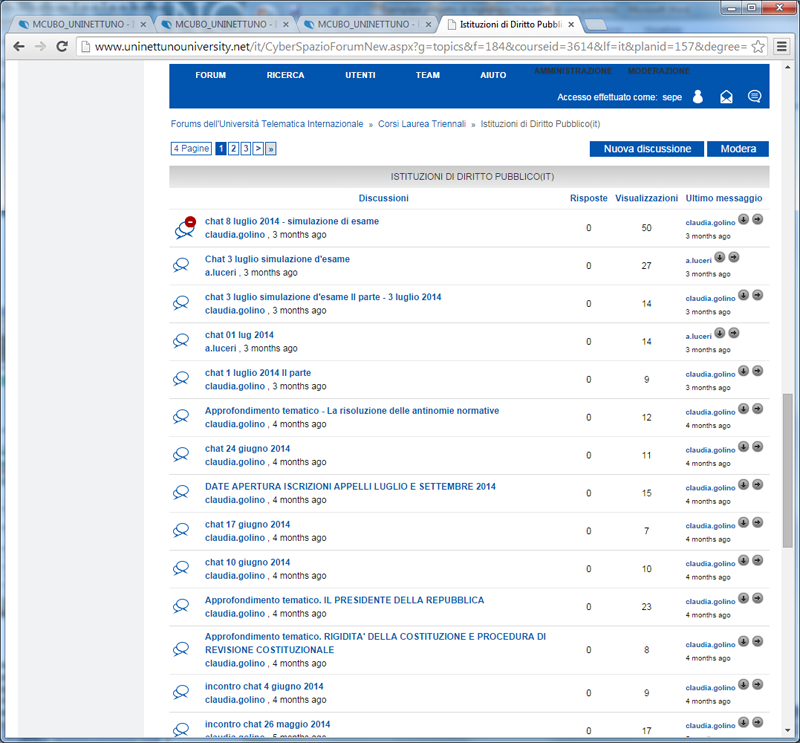This screenshot has width=800, height=743.
Task: Click the chat bubble icon in header
Action: [755, 97]
